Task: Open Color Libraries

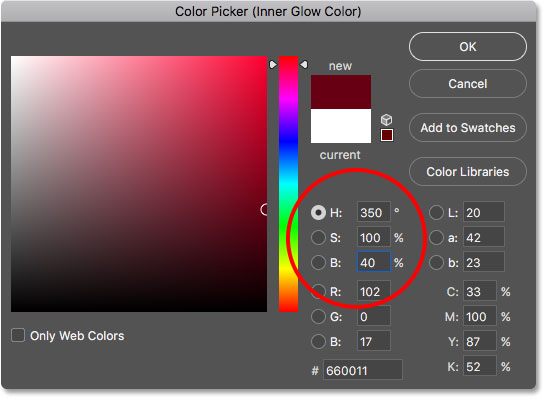Action: (468, 172)
